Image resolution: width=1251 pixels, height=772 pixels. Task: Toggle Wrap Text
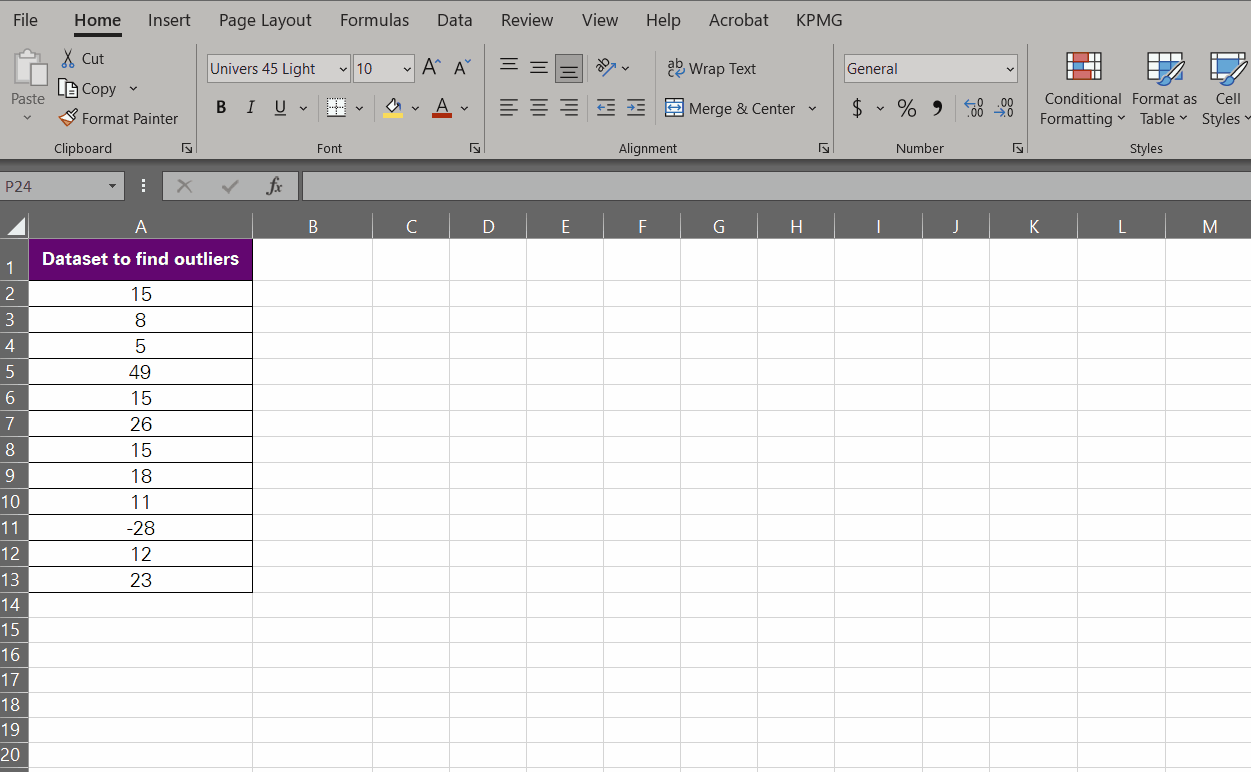pos(711,68)
